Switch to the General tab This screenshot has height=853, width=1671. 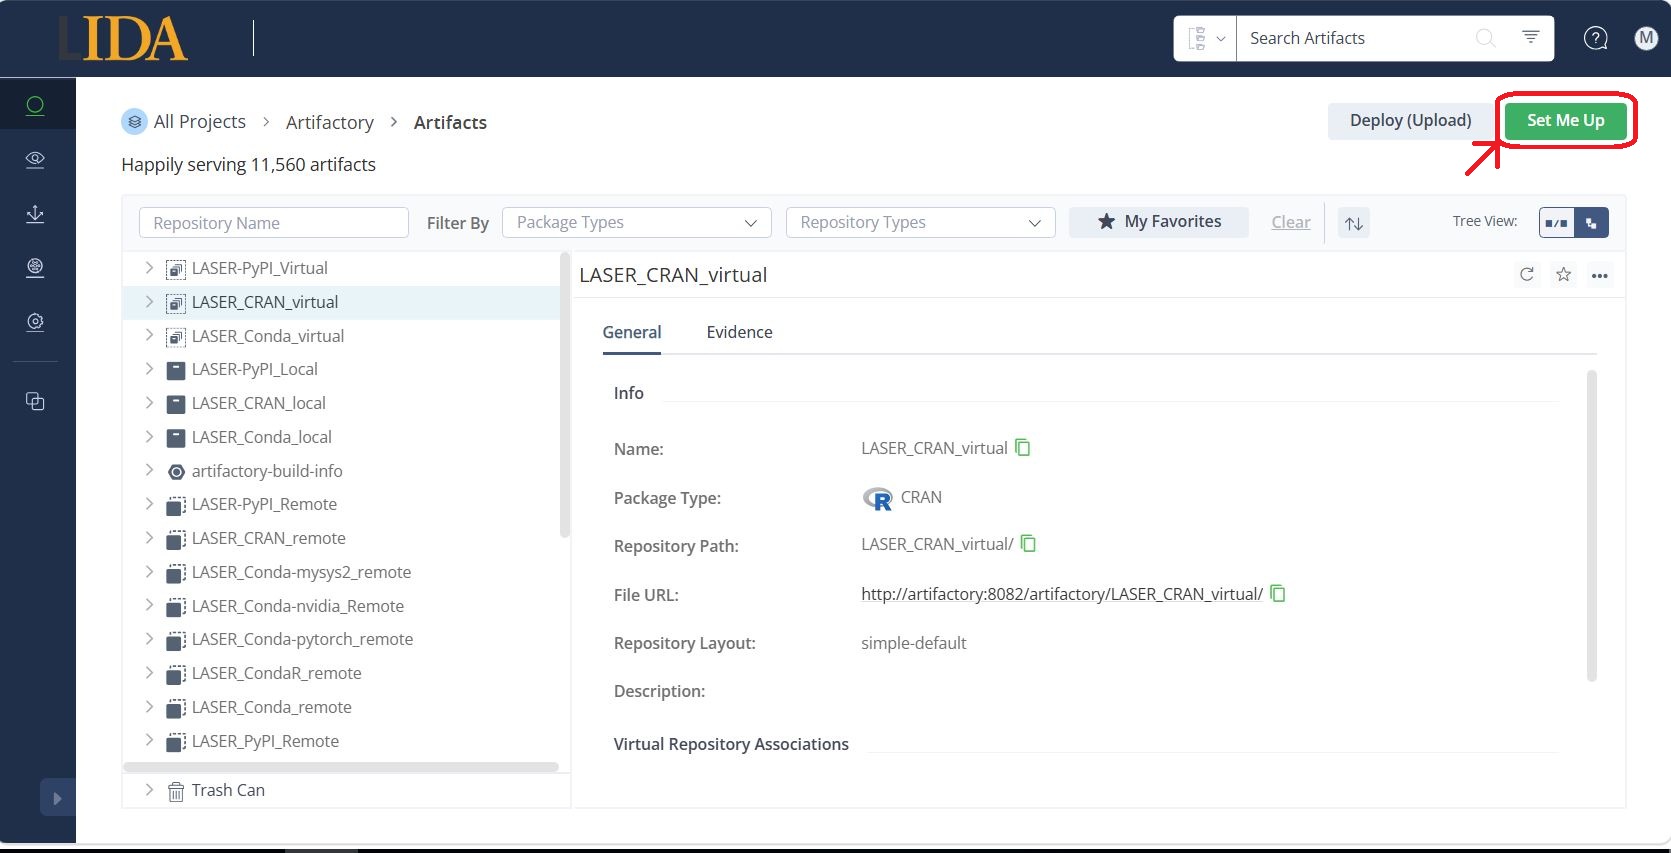[x=632, y=332]
